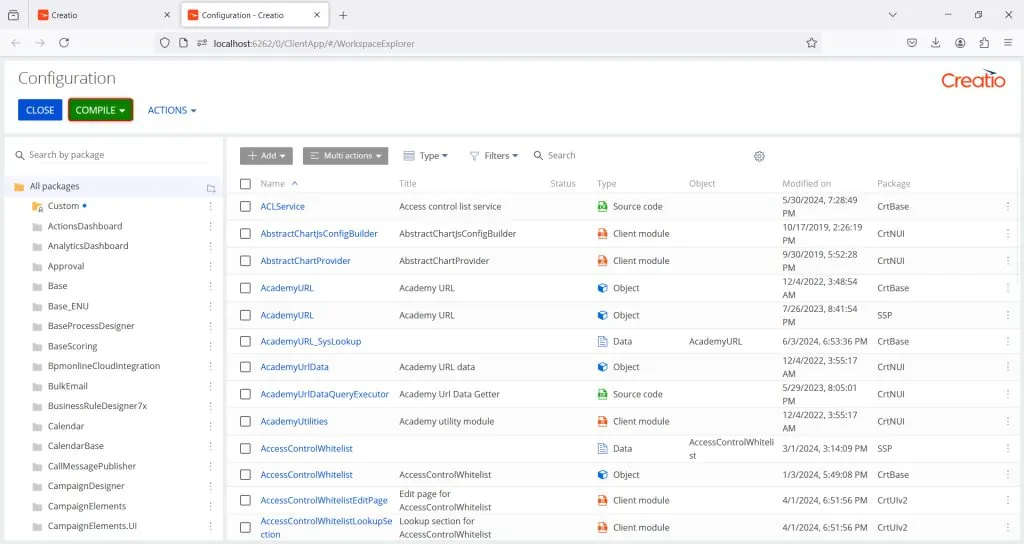Open the table settings gear icon

click(759, 156)
